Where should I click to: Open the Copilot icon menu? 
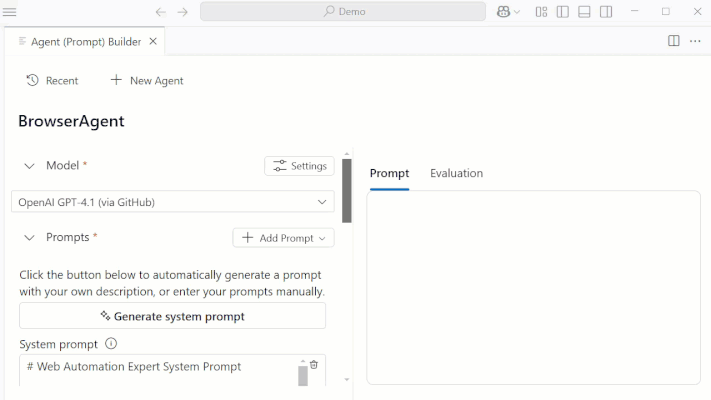pos(503,11)
